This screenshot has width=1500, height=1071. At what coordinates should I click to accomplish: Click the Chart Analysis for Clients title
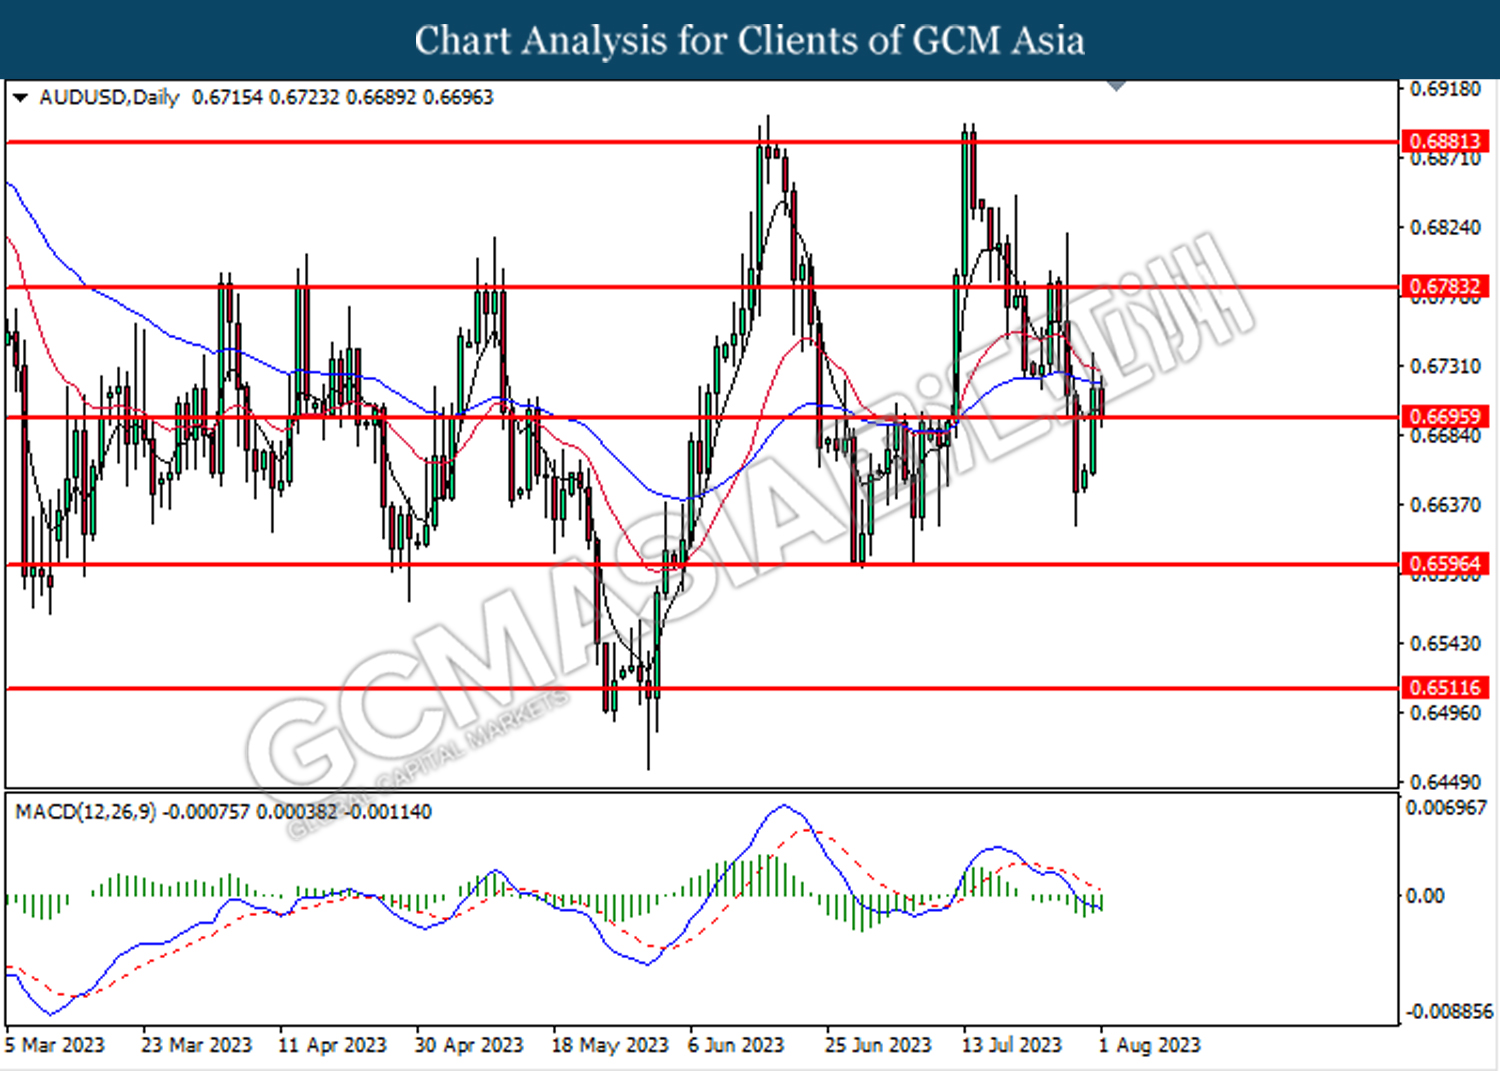[x=750, y=41]
